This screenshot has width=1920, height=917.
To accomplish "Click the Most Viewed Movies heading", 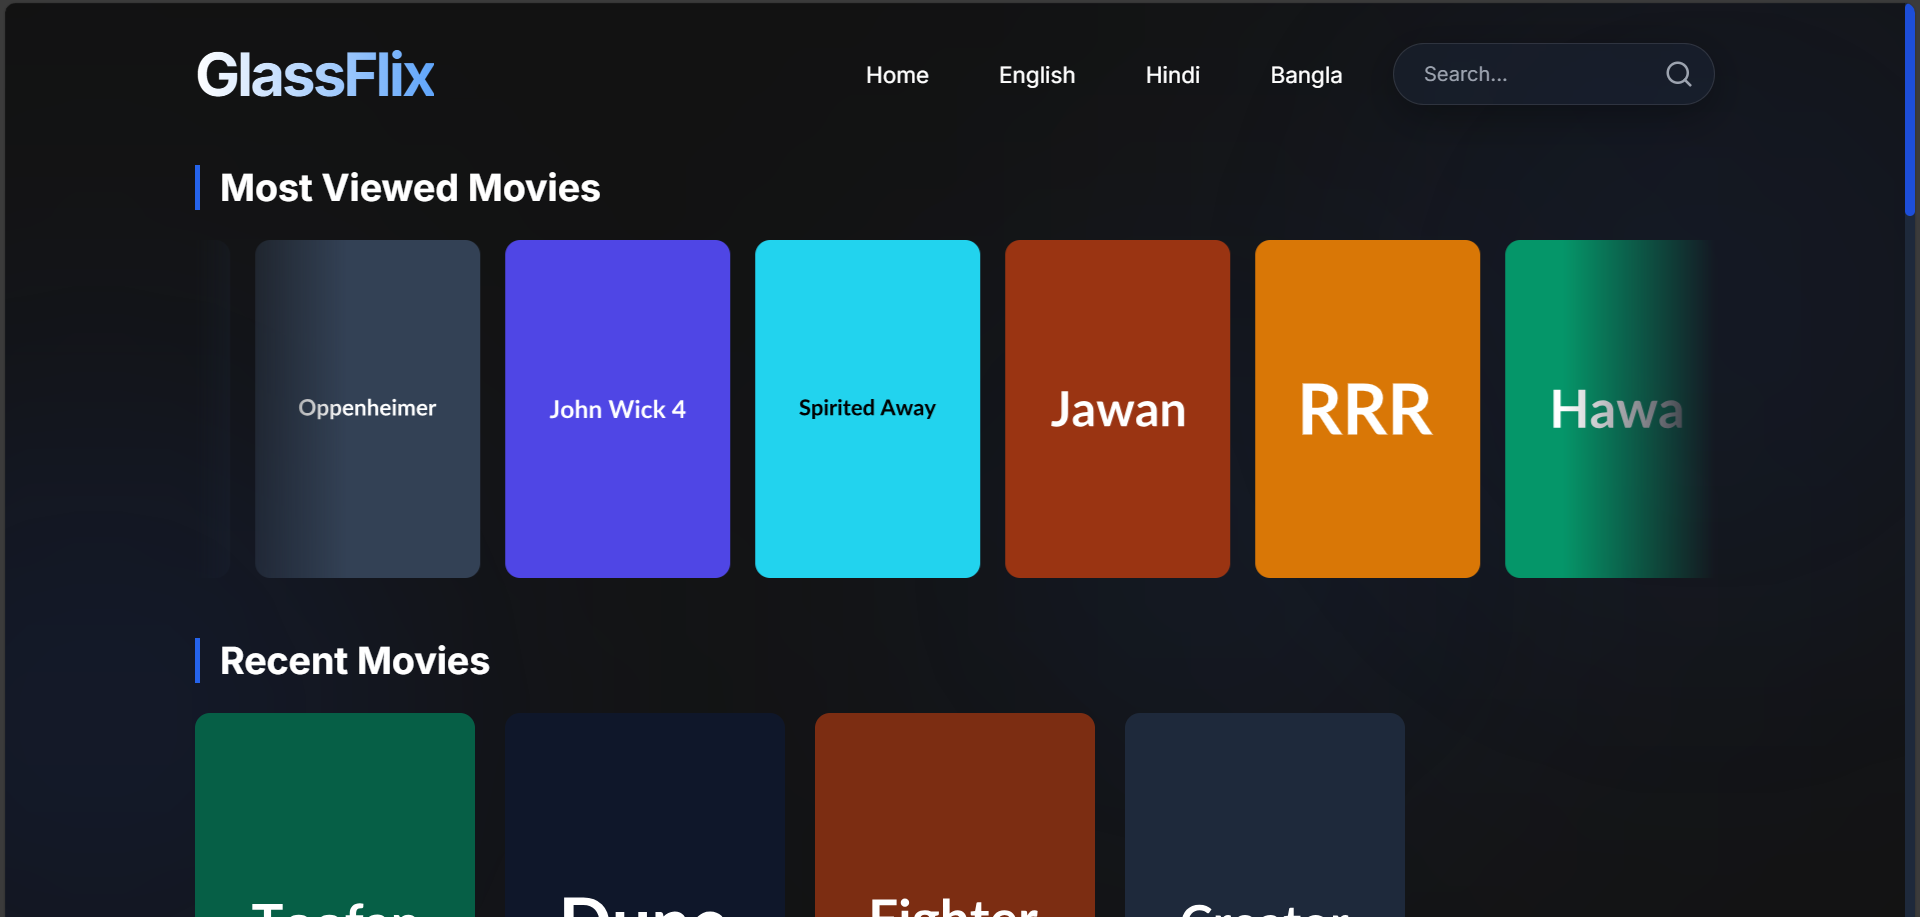I will pos(409,188).
